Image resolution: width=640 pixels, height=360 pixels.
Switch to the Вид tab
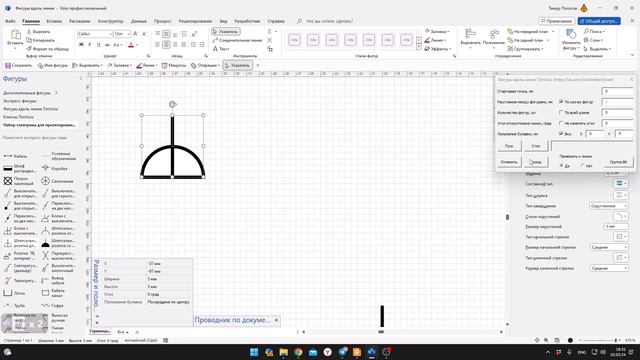[223, 21]
